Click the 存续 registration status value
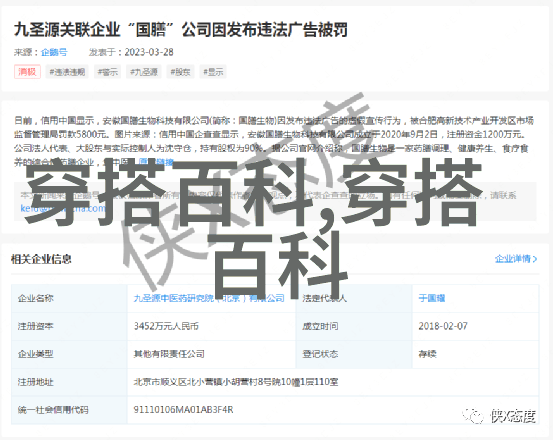553x440 pixels. tap(427, 354)
